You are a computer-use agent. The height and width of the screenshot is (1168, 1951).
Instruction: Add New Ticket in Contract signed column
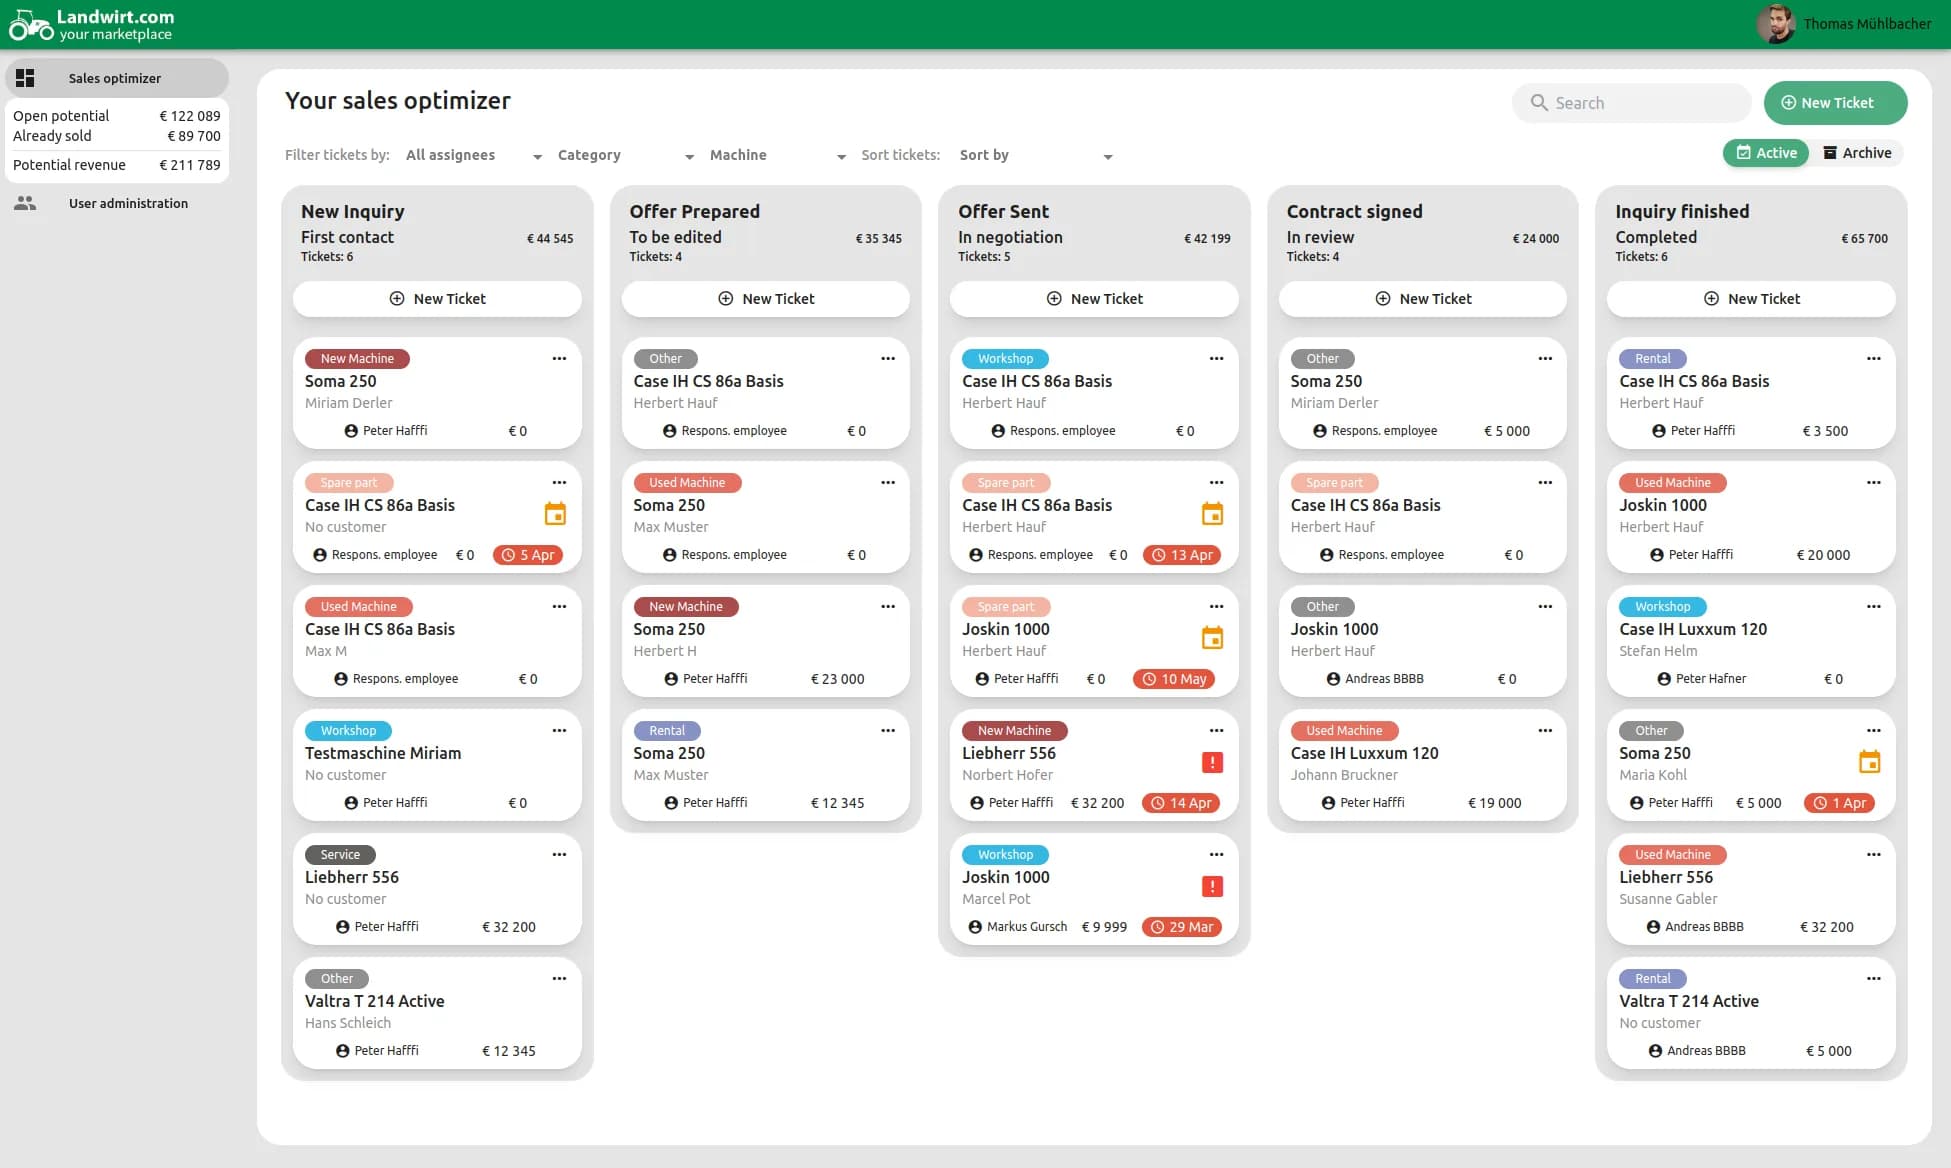point(1423,299)
